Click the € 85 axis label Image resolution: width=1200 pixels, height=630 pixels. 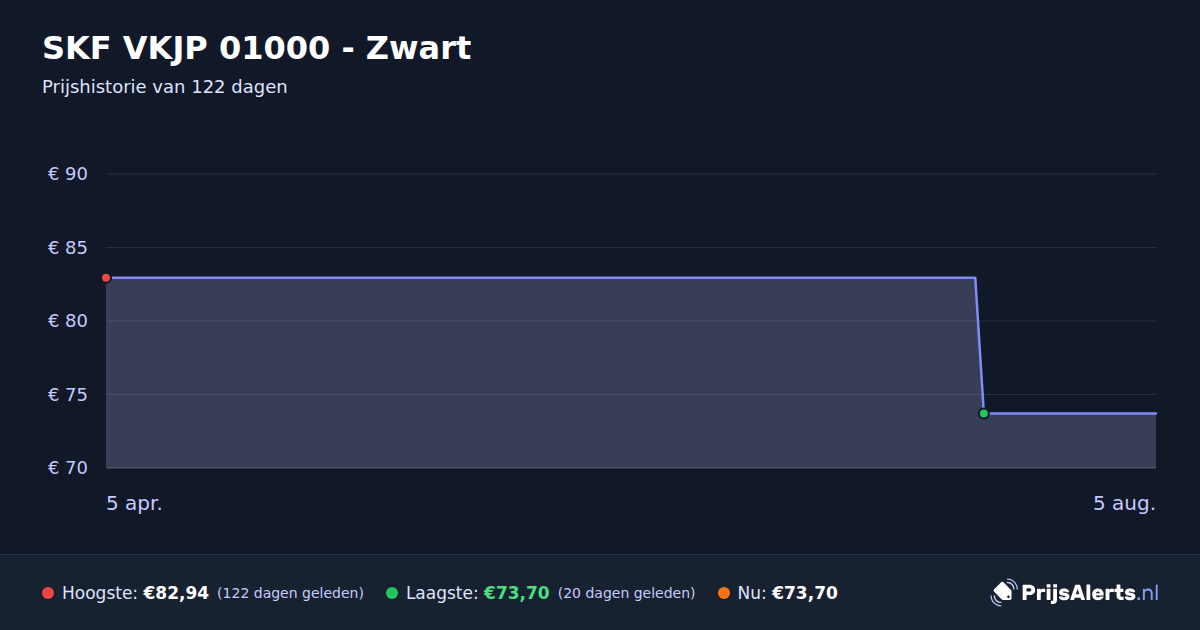68,248
